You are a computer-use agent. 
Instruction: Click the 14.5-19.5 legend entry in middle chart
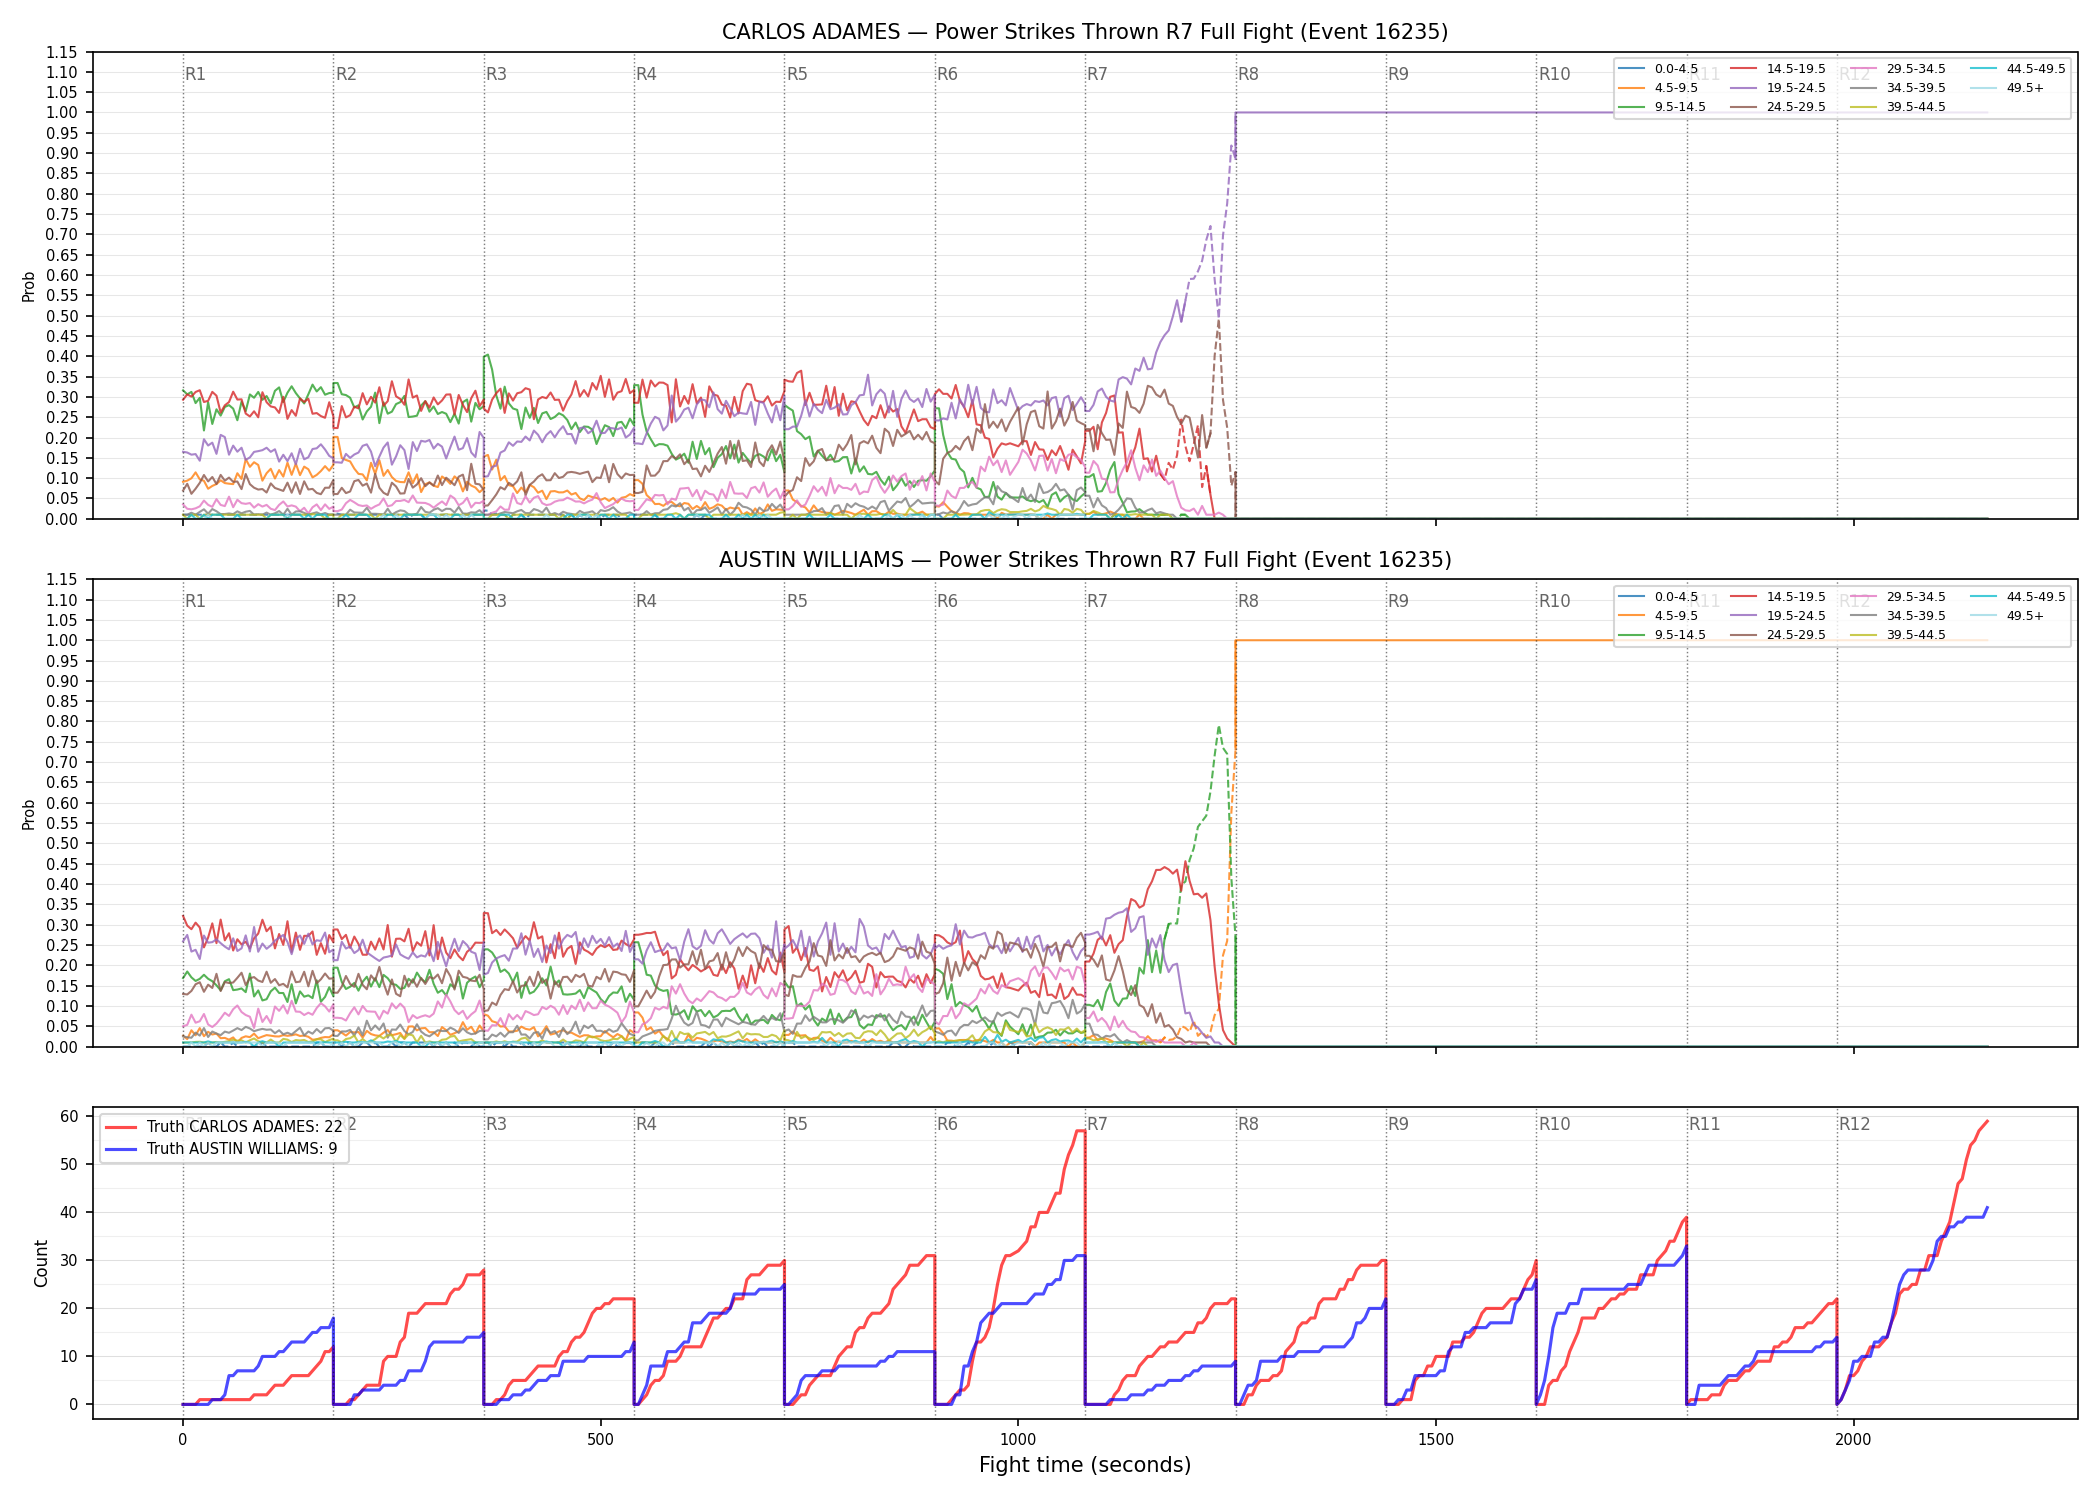(1778, 597)
